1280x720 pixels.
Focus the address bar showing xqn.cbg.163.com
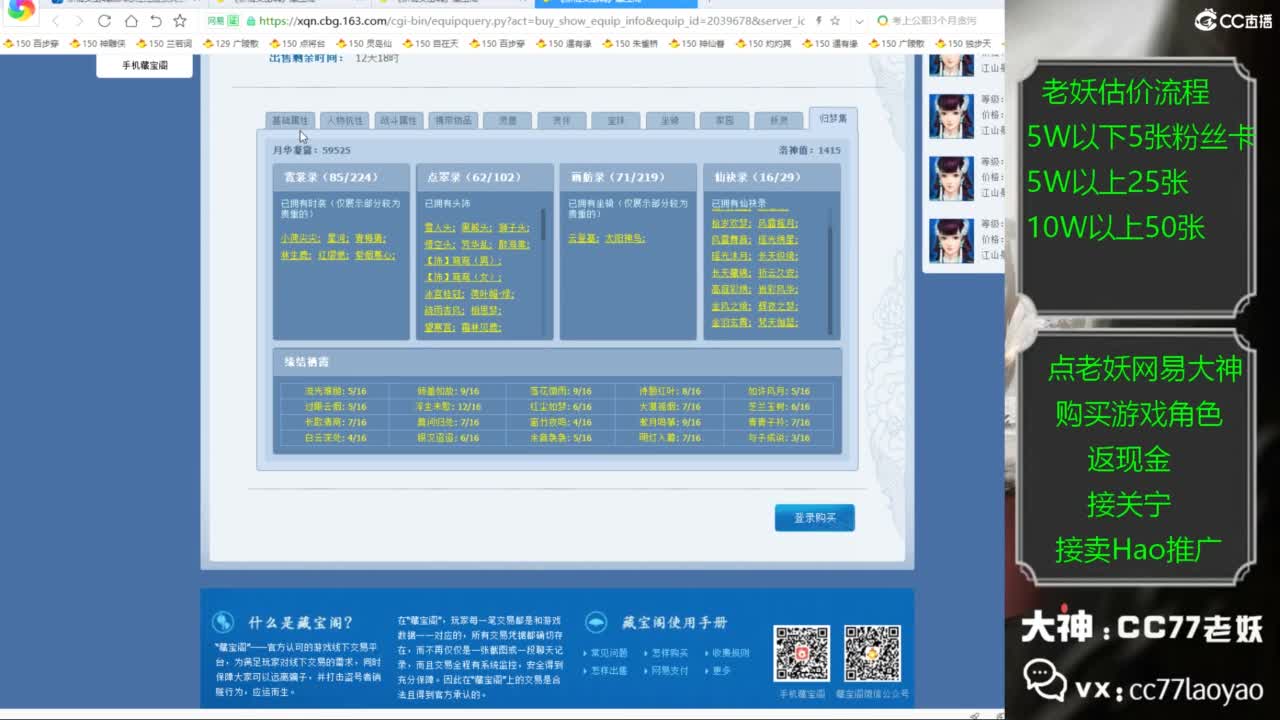point(530,21)
